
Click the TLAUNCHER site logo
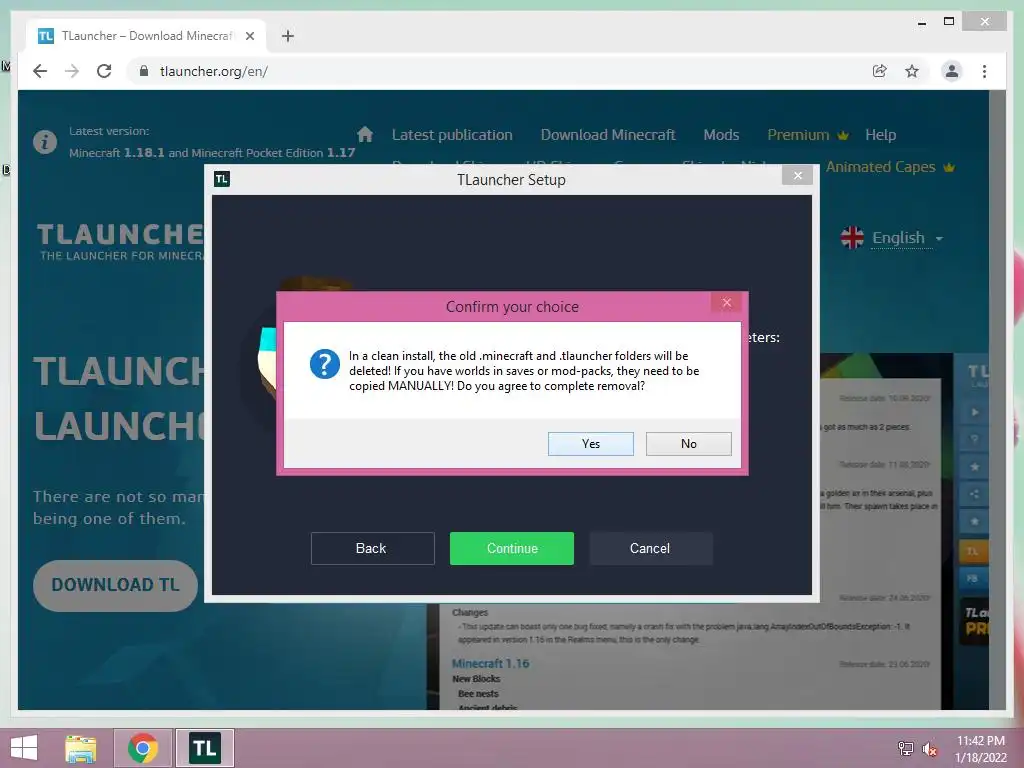(121, 241)
